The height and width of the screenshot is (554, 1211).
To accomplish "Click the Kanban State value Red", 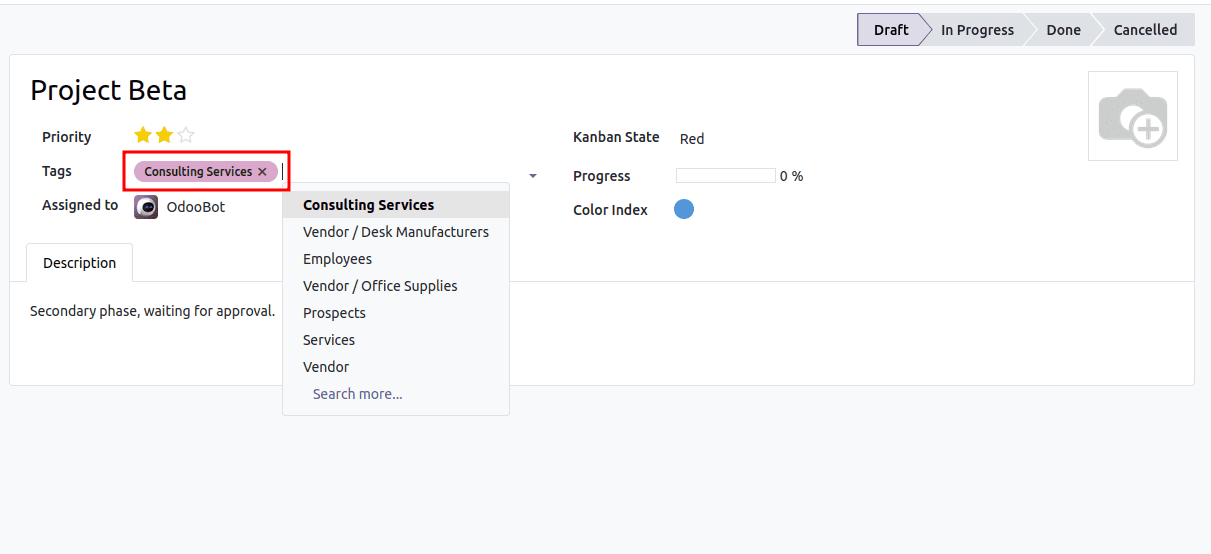I will [692, 139].
